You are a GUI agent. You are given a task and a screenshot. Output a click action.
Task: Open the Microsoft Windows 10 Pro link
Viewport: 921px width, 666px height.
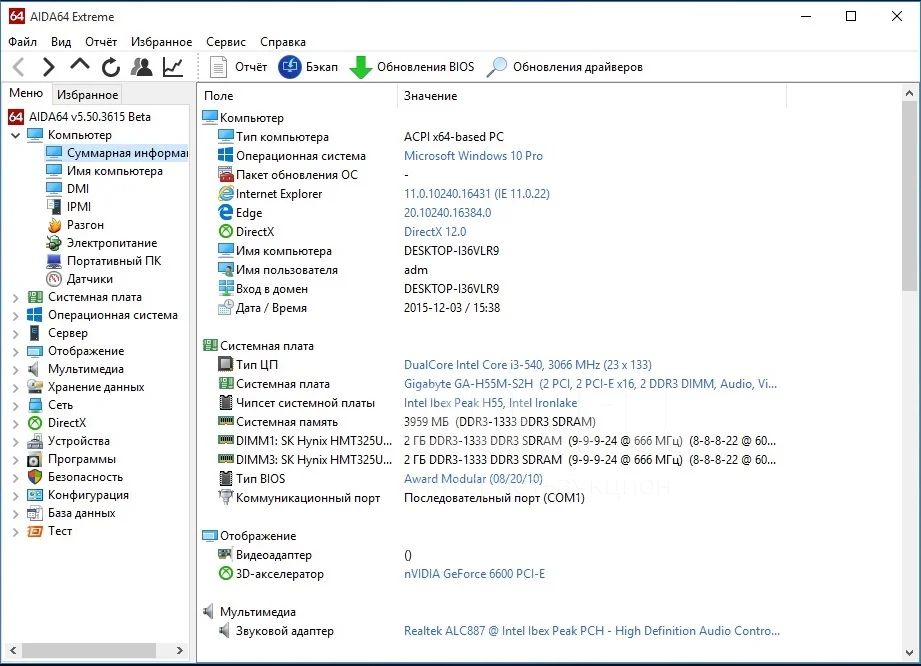pyautogui.click(x=473, y=156)
